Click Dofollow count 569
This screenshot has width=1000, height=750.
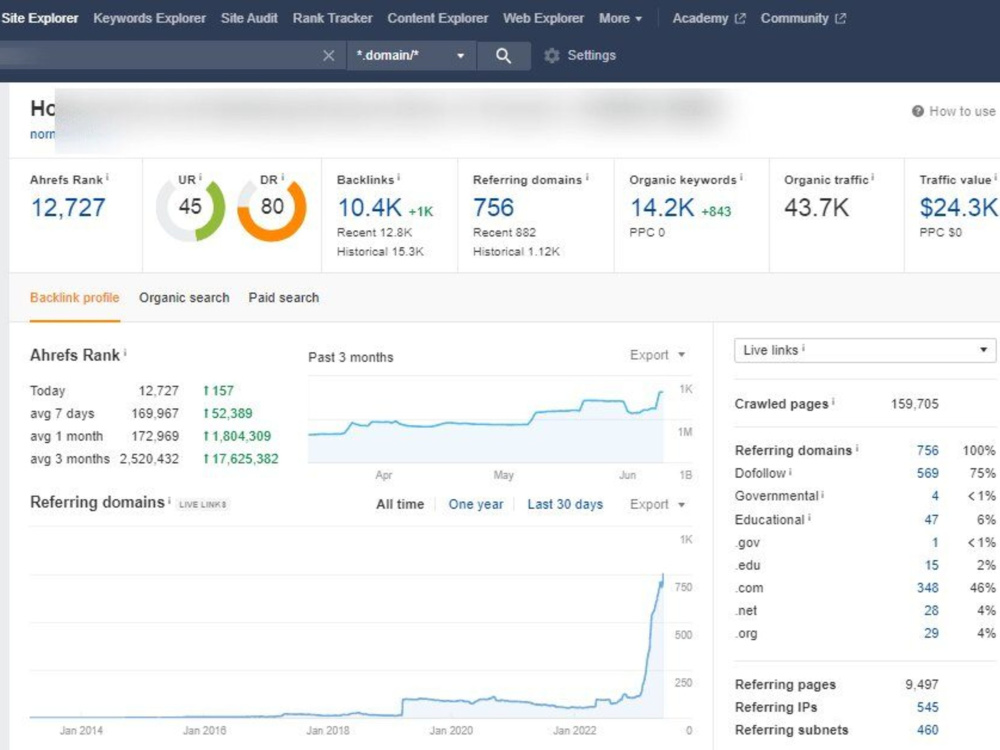point(927,473)
